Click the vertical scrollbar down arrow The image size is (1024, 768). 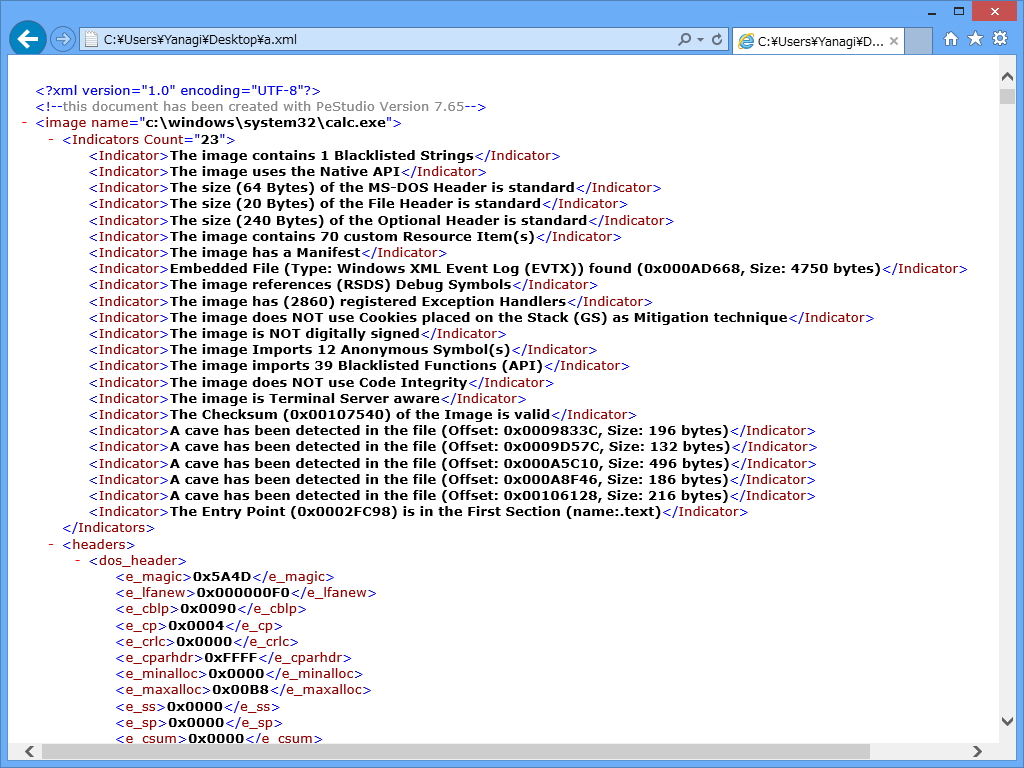(x=1007, y=721)
